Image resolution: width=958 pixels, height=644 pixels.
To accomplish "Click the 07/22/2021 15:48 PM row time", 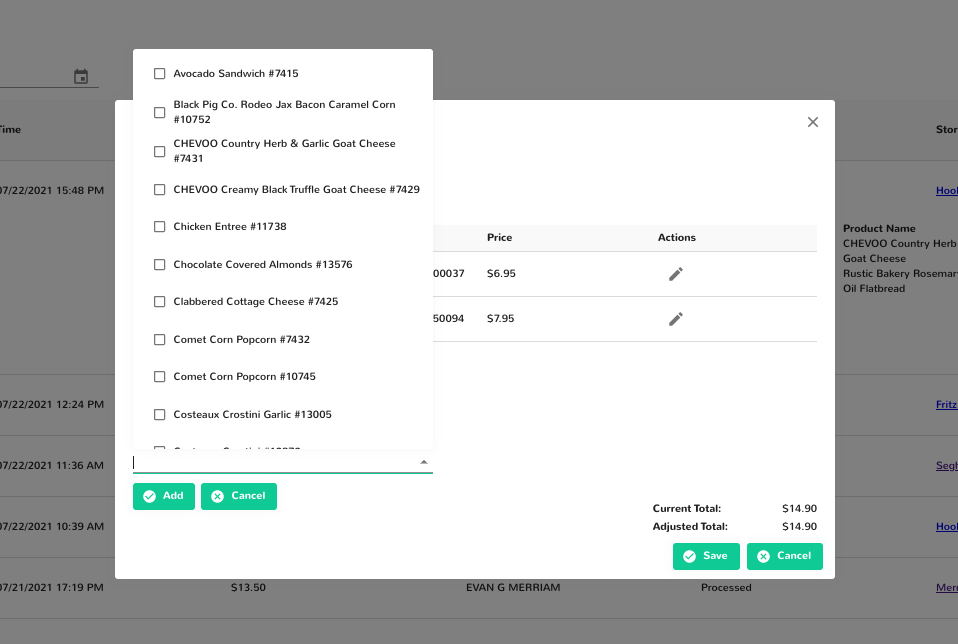I will coord(51,191).
